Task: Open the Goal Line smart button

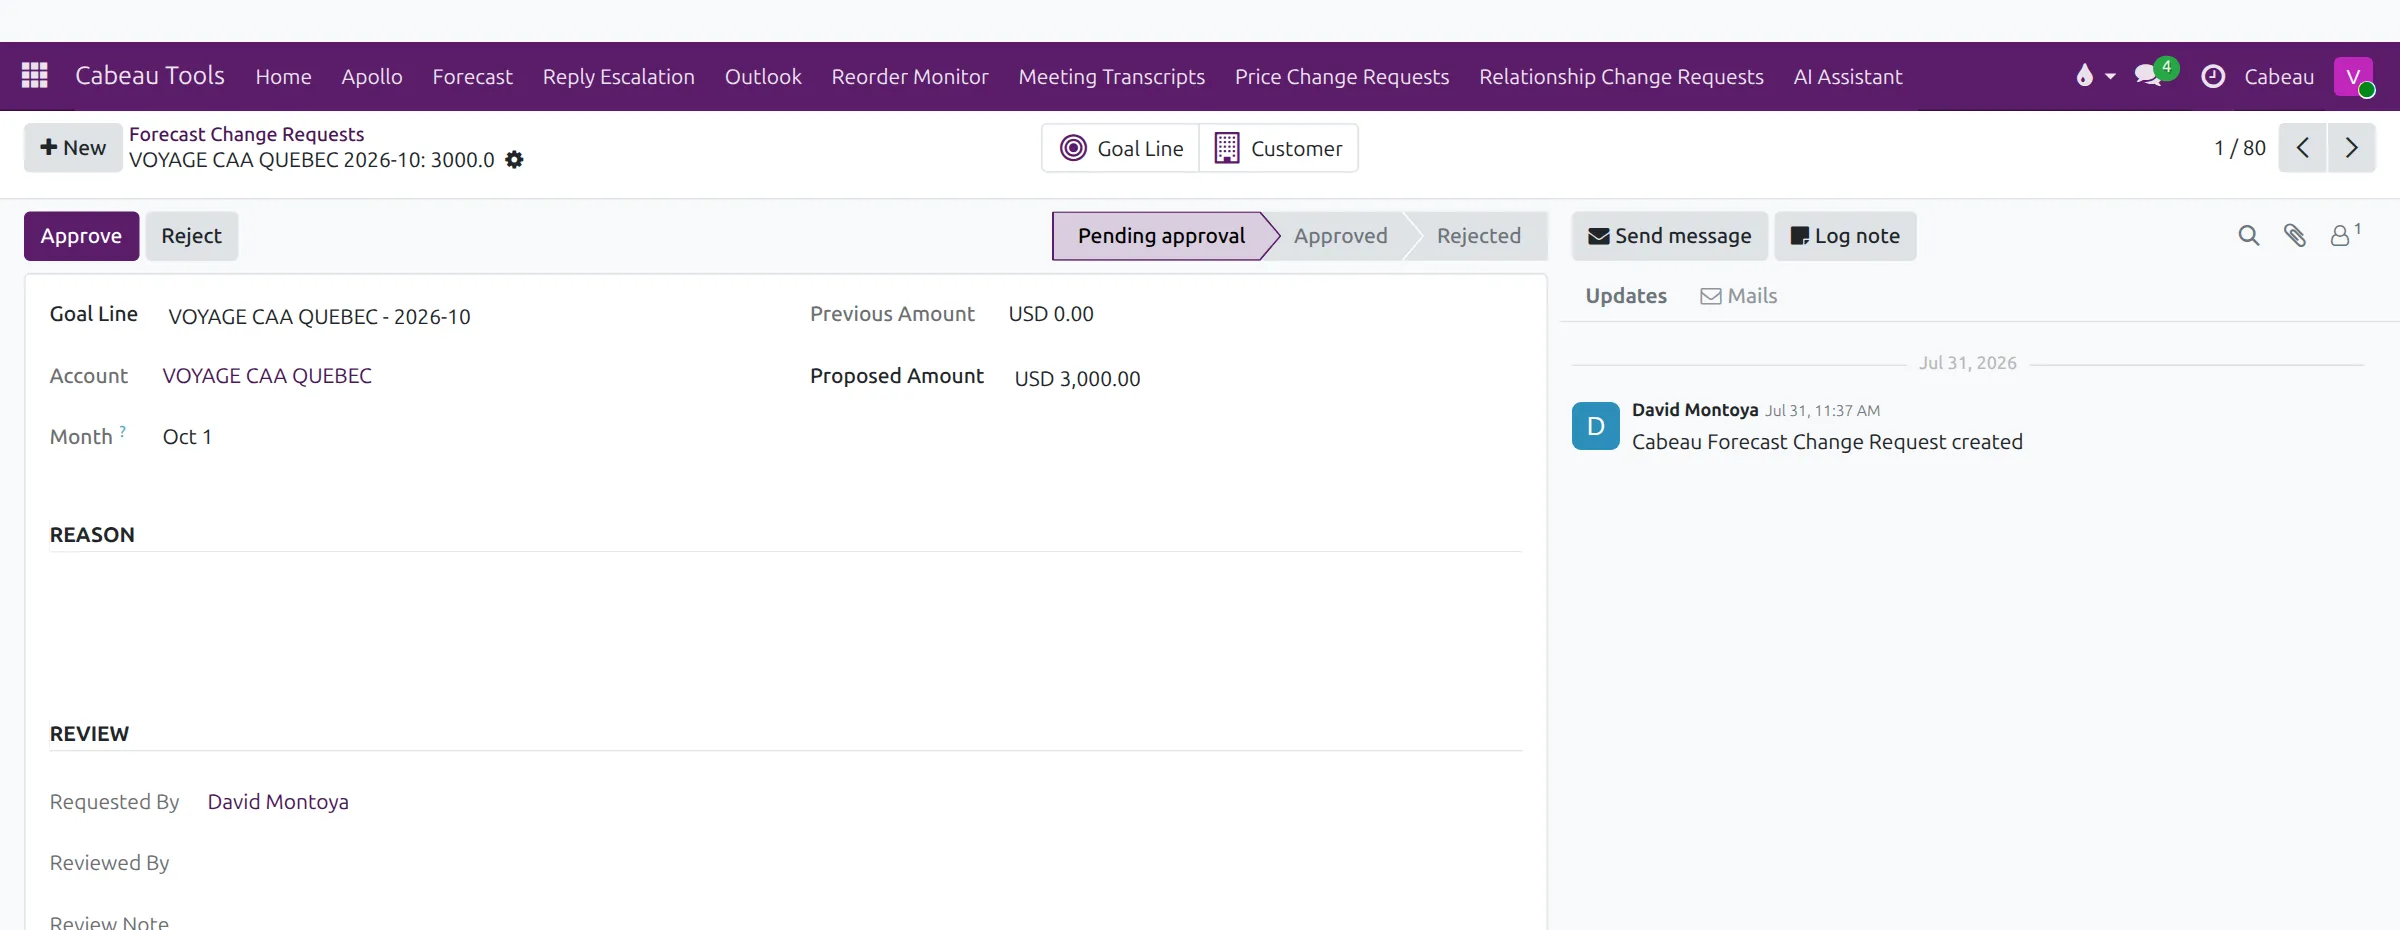Action: (x=1121, y=148)
